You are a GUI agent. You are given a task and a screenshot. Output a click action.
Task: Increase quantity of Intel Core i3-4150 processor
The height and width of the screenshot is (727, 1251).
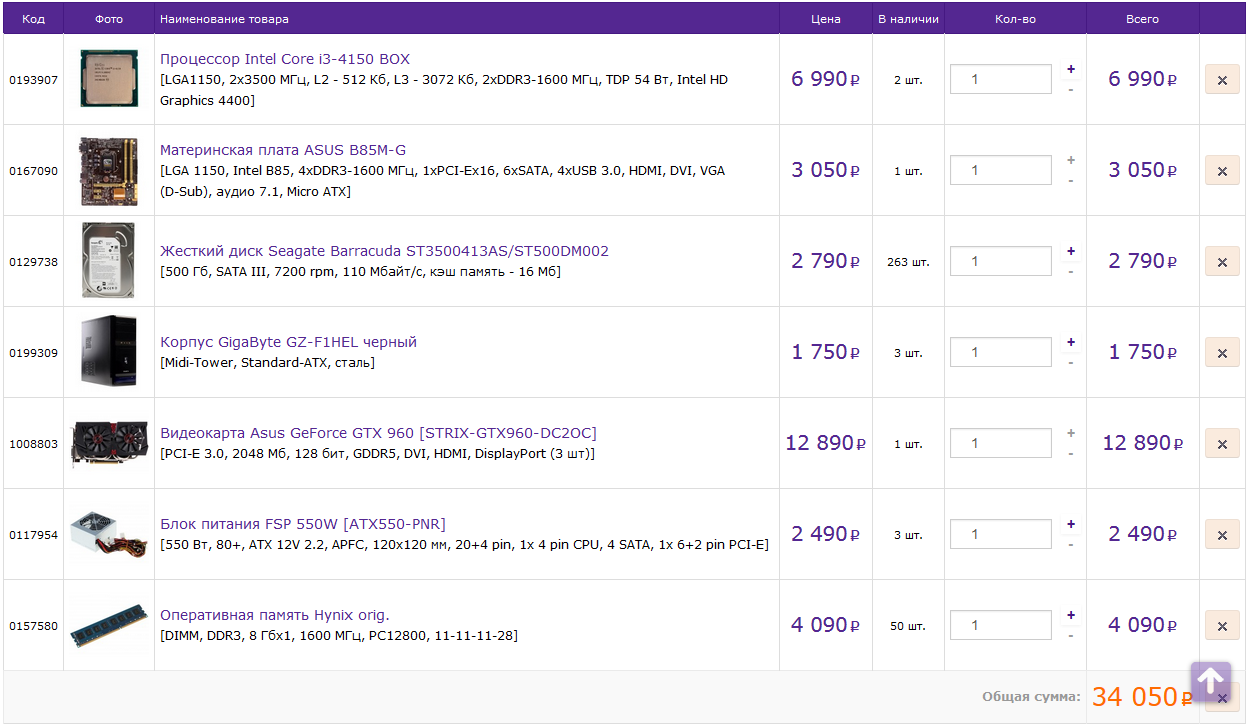tap(1071, 69)
